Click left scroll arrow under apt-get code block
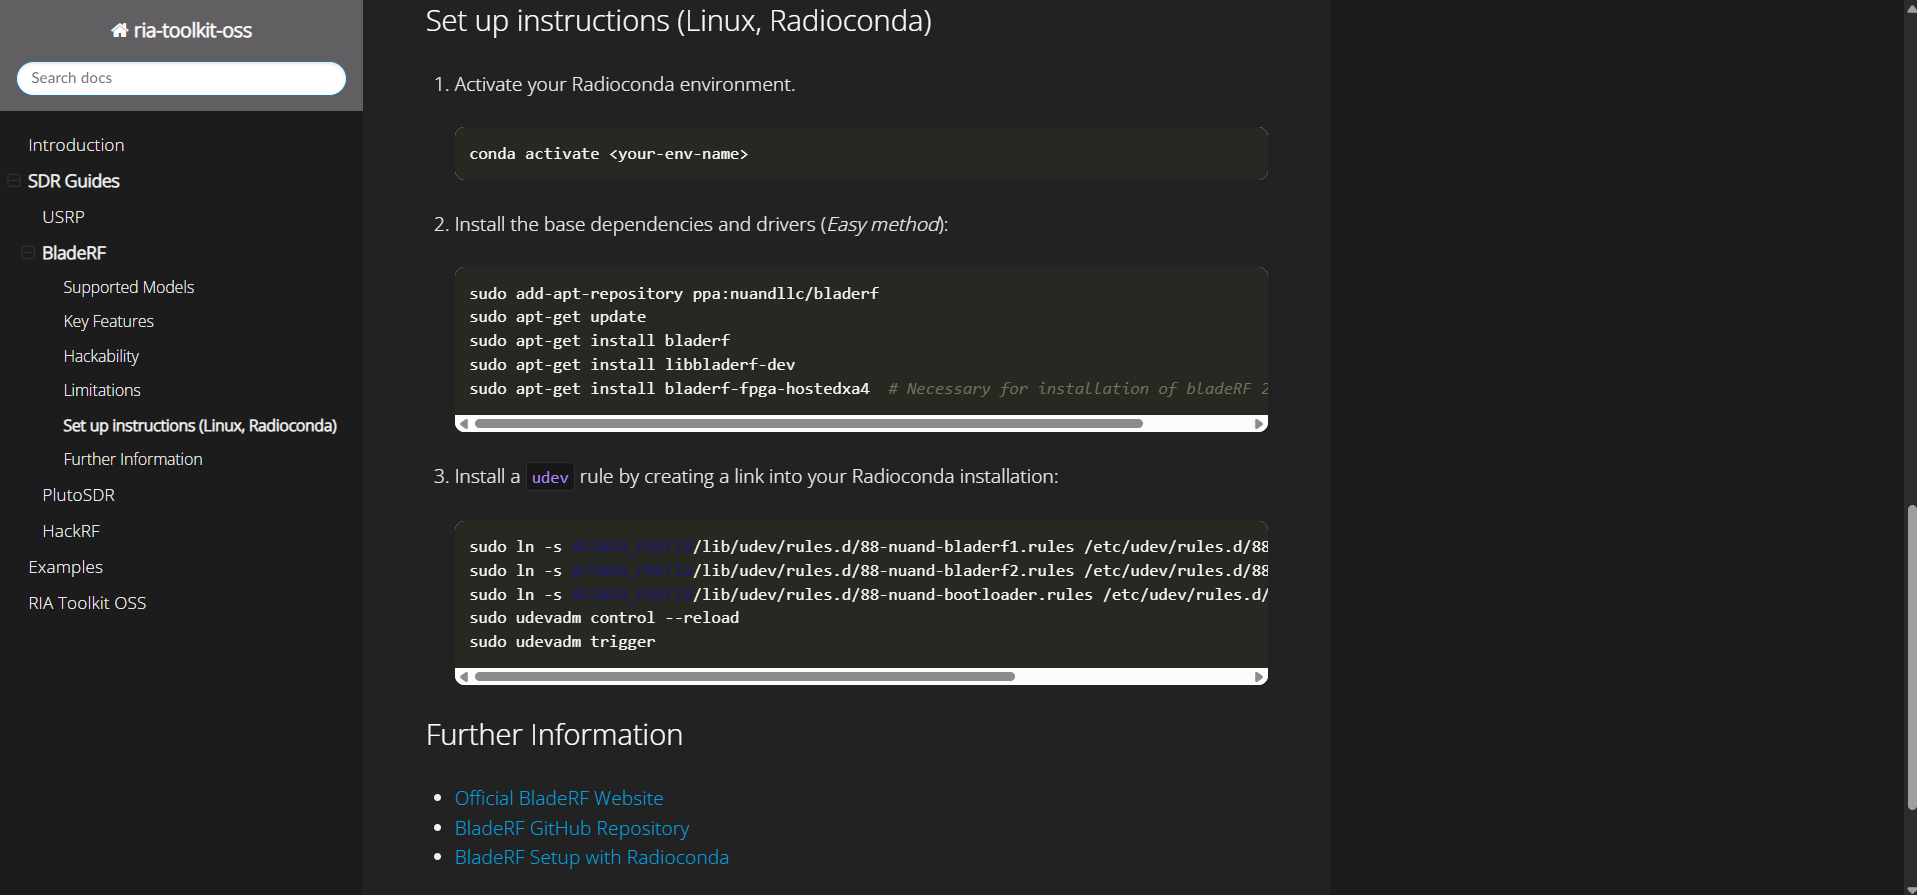 point(464,424)
